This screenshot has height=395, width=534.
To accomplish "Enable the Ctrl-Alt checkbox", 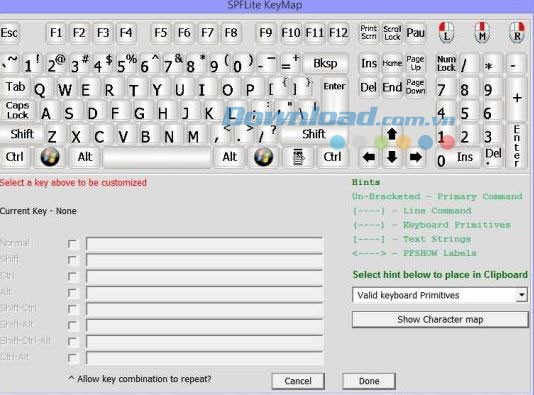I will 72,358.
